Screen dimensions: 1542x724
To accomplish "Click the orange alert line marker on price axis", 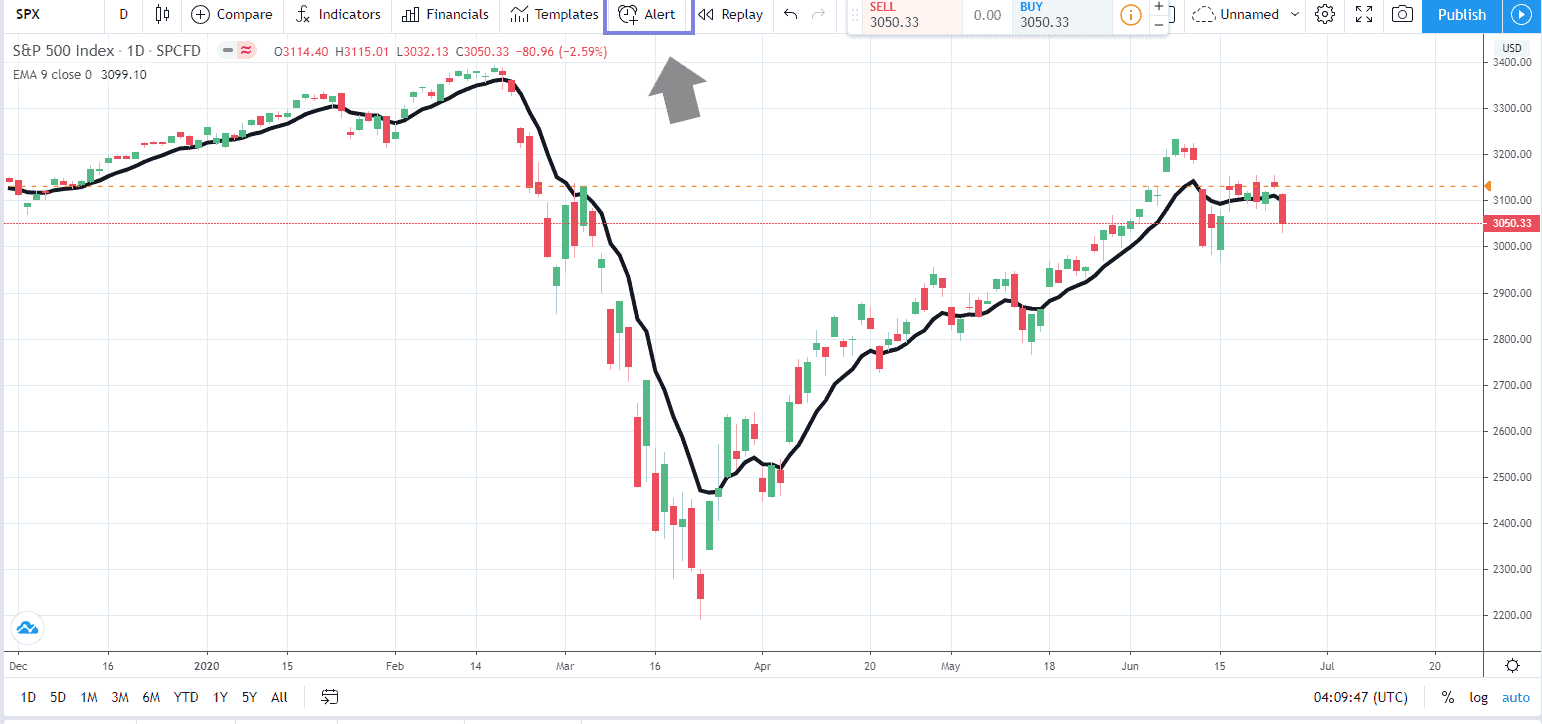I will click(1488, 186).
